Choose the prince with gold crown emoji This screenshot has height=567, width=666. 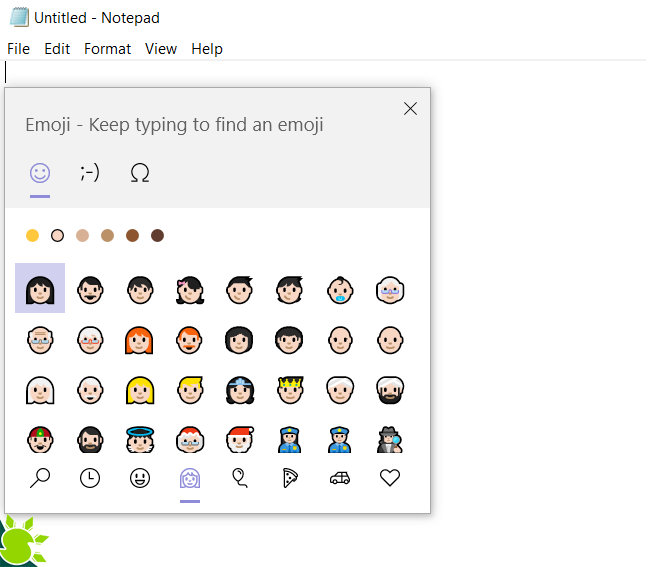click(x=290, y=390)
